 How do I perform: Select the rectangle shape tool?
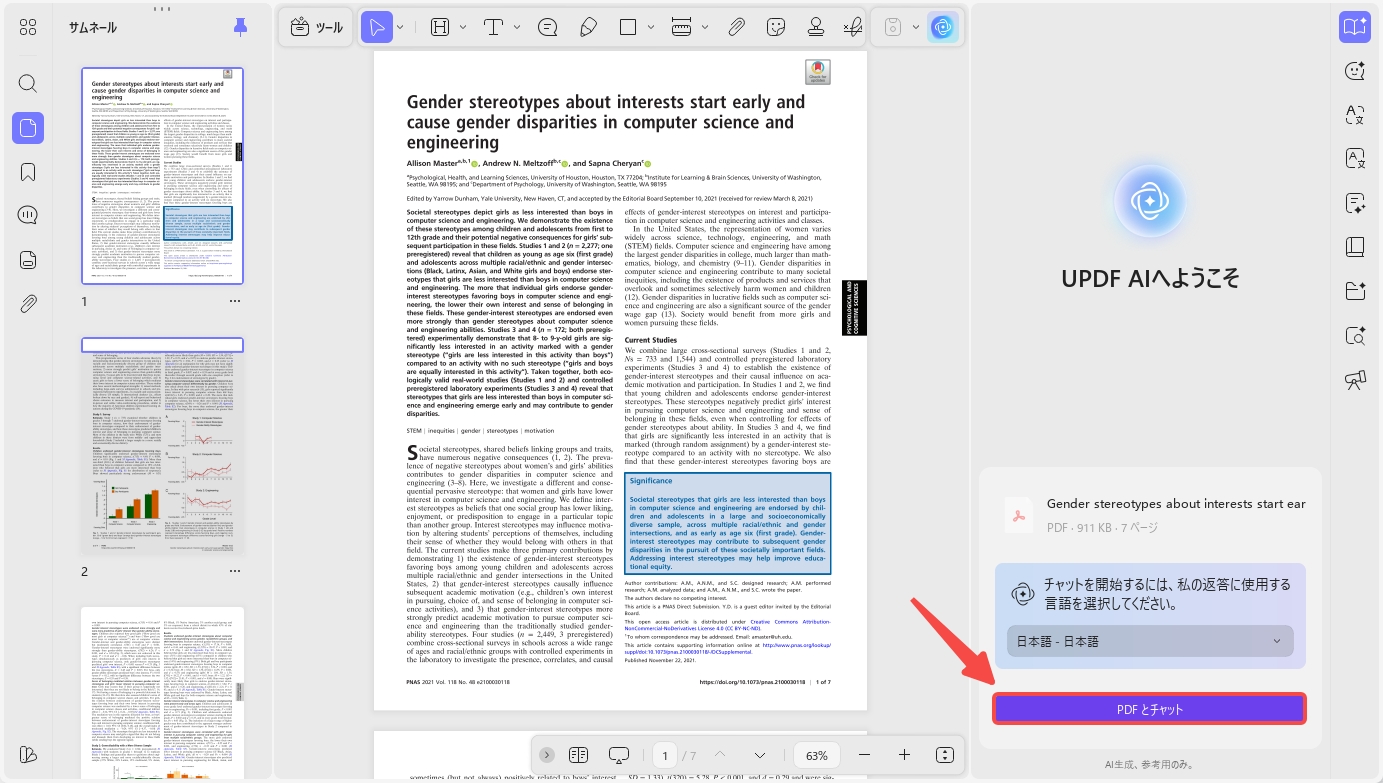click(x=628, y=27)
